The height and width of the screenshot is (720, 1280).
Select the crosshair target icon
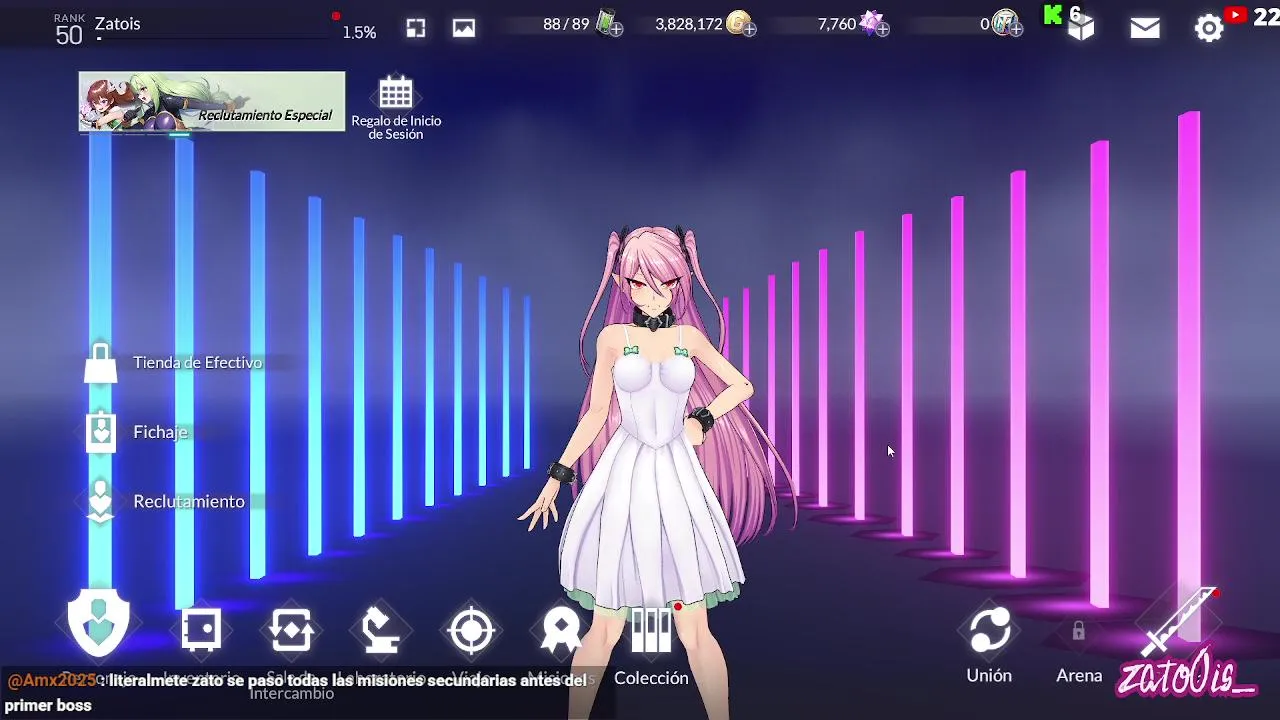[x=471, y=631]
